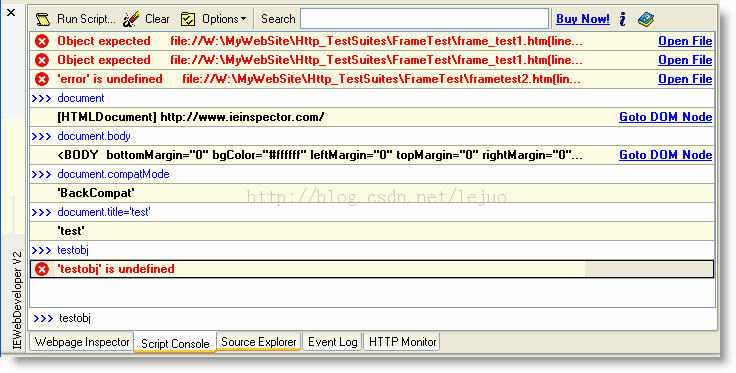Select the 'BackCompat' result row
Viewport: 736px width, 373px height.
point(373,193)
